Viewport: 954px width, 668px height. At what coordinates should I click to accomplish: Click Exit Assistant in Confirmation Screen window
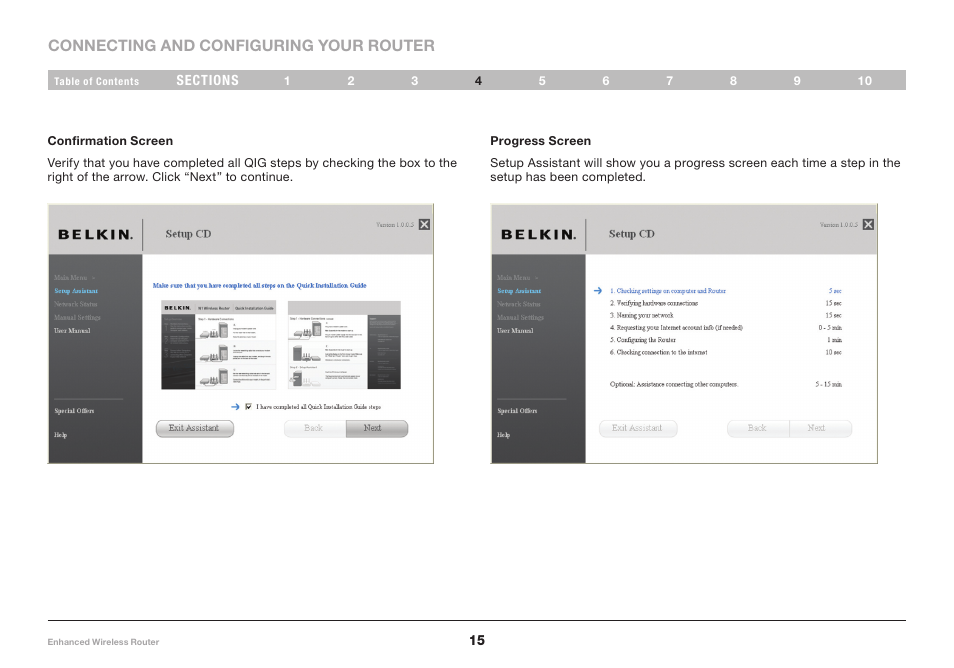(195, 428)
